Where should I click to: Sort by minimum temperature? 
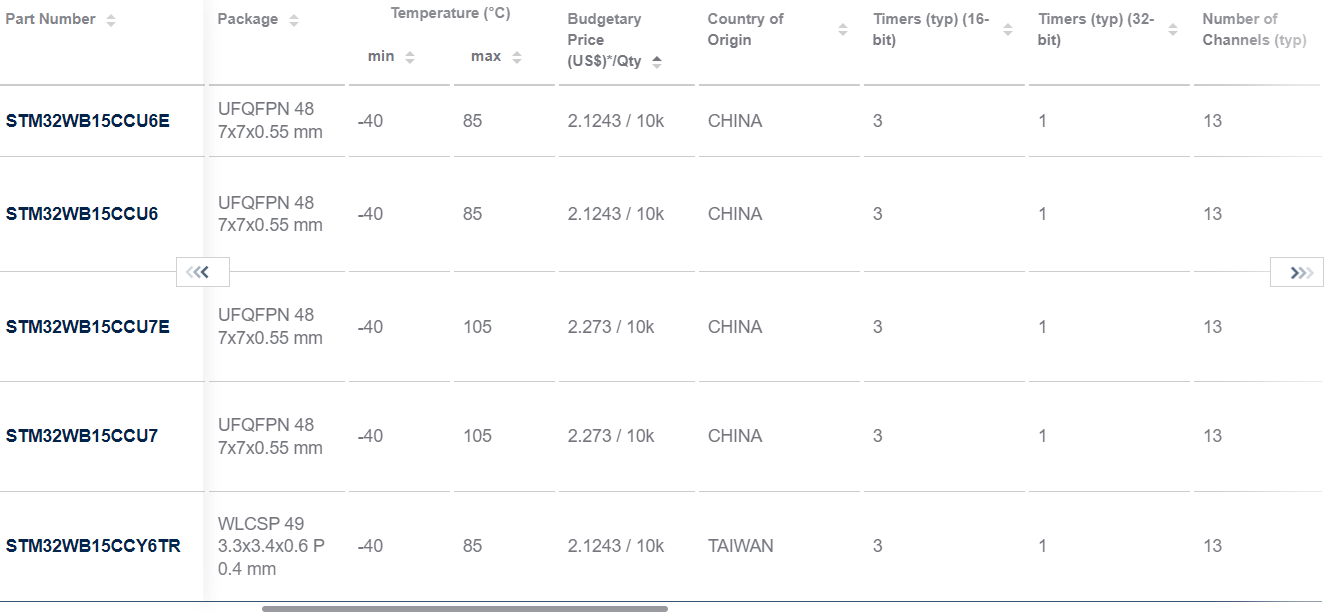(410, 57)
